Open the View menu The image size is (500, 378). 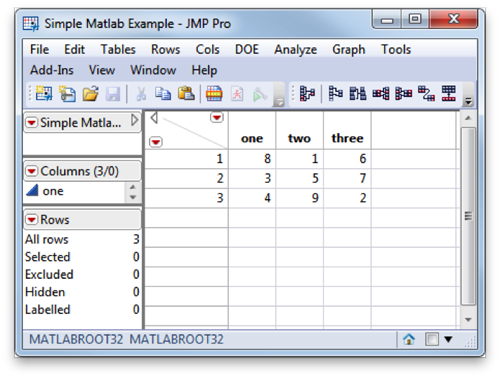(x=102, y=70)
